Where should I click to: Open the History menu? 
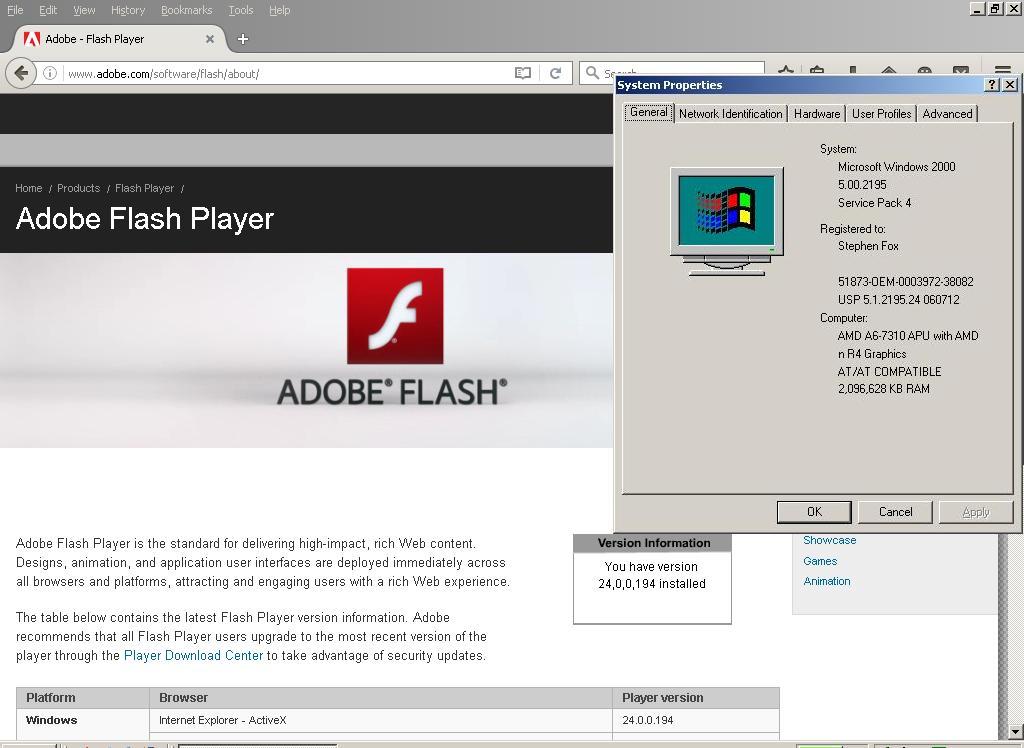(x=127, y=10)
